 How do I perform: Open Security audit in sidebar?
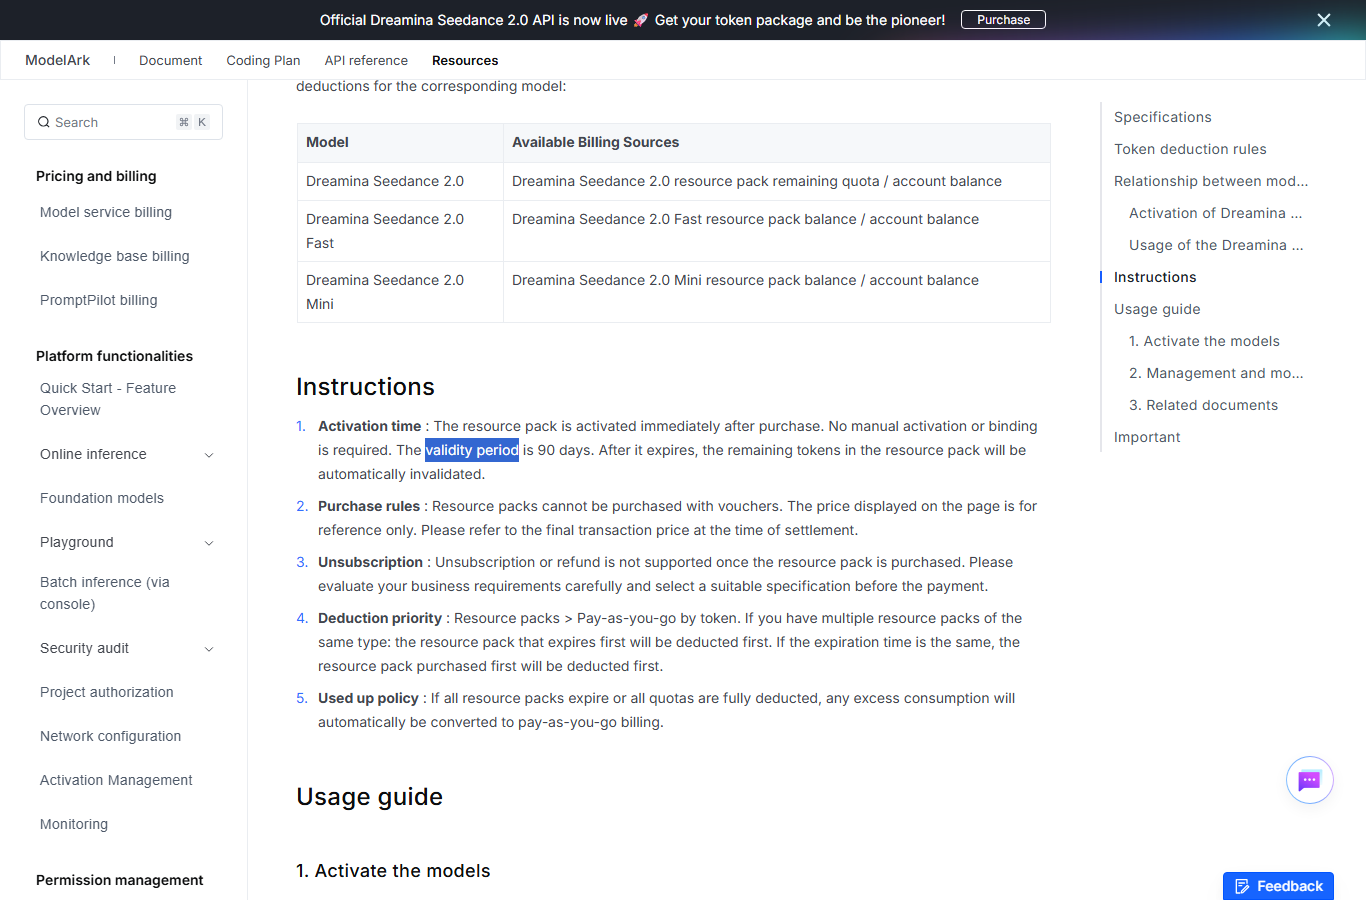click(85, 648)
